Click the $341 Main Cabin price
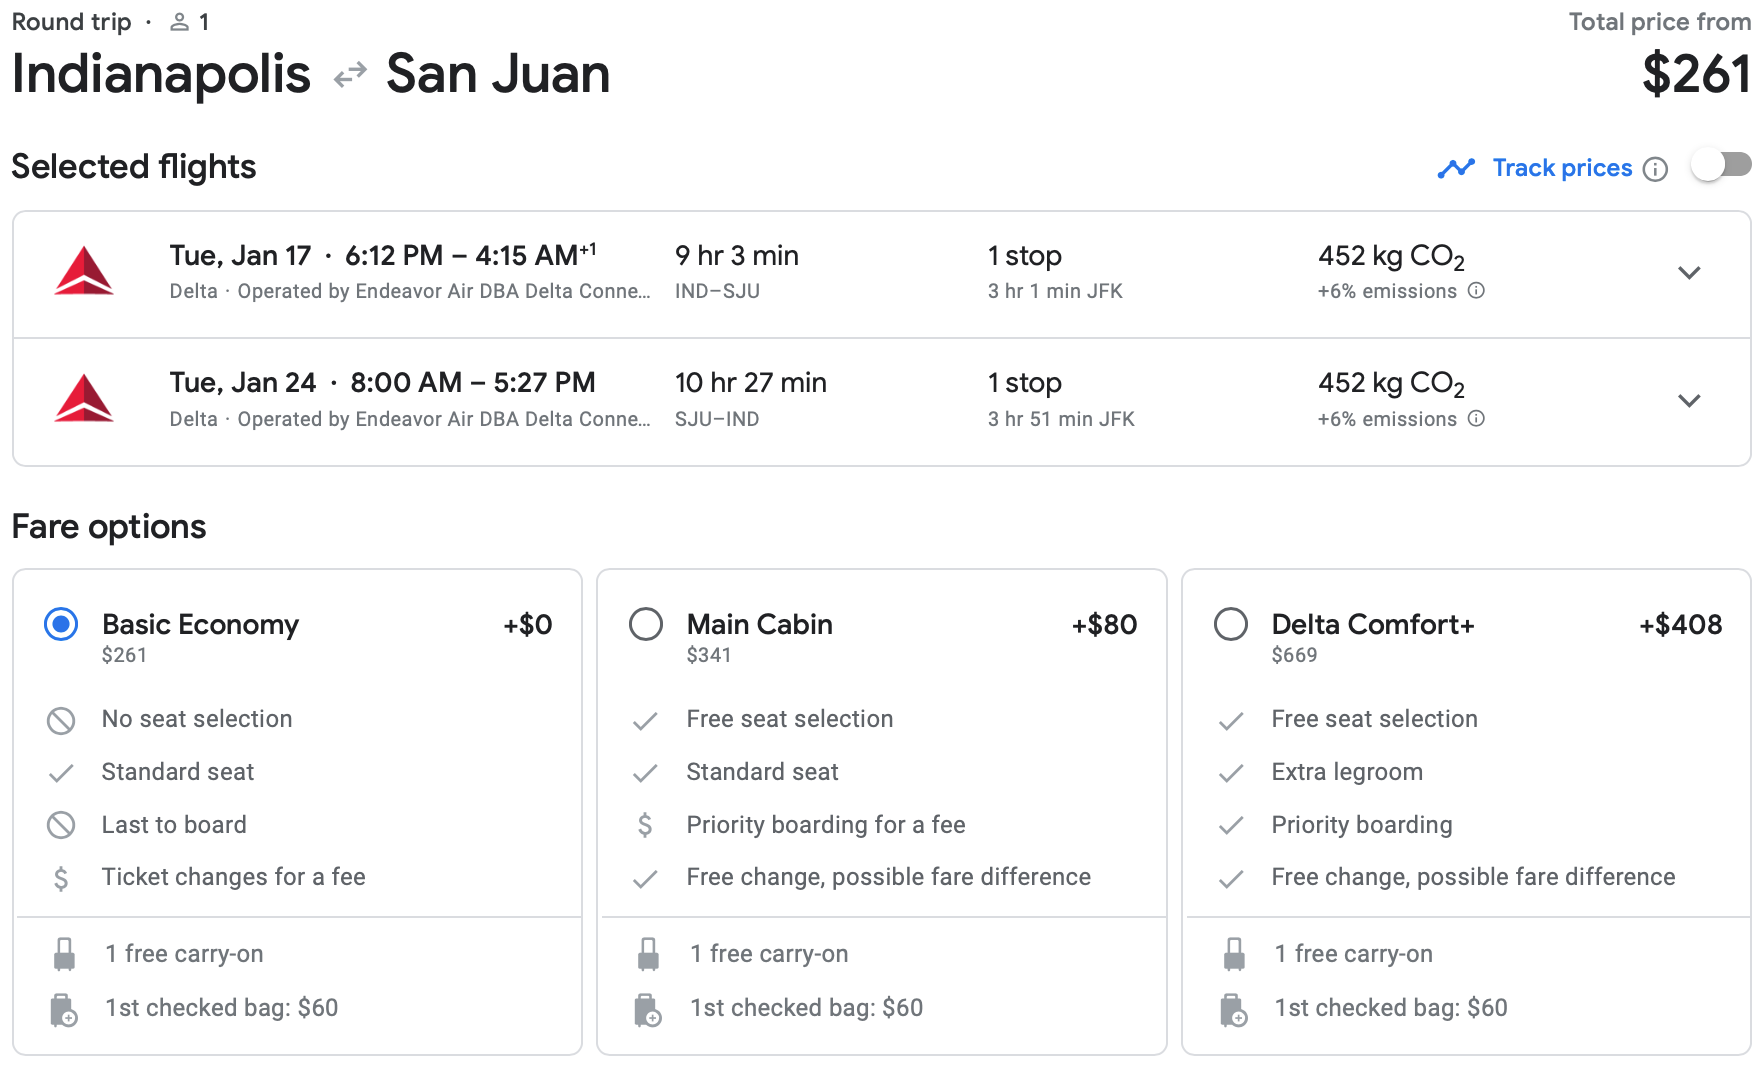 709,655
